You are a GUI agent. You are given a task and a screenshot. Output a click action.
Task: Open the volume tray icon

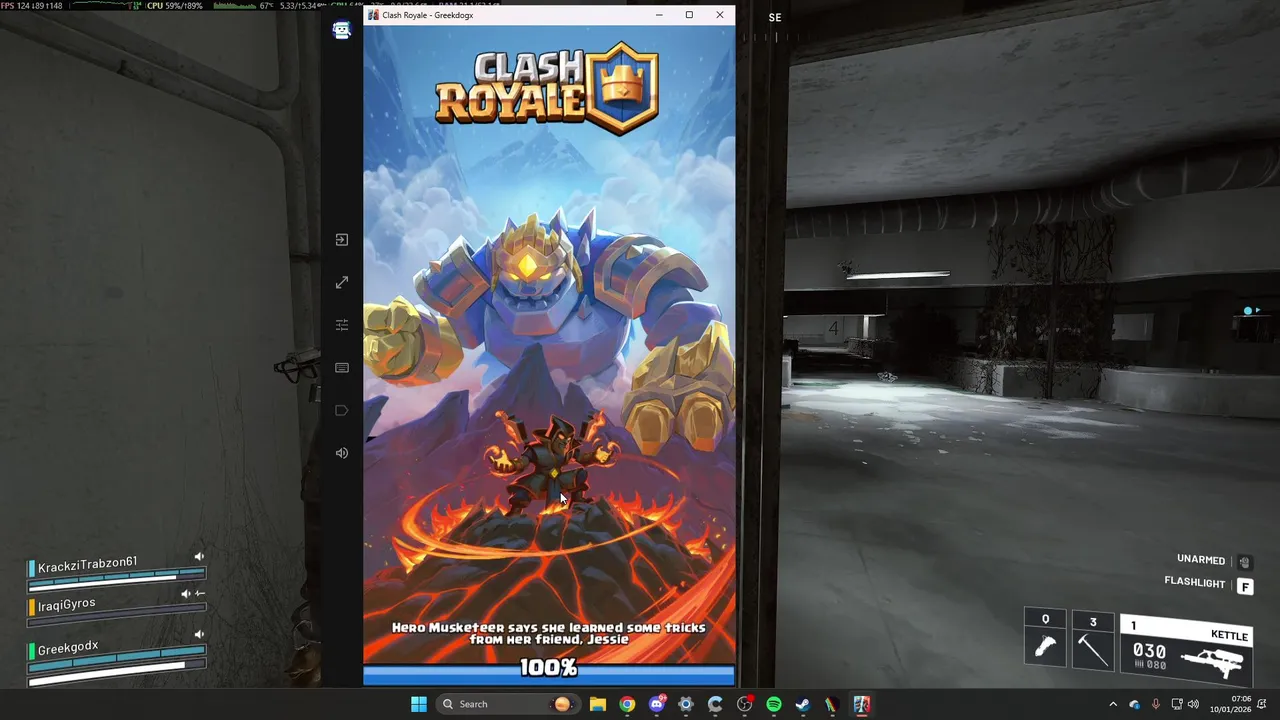coord(1194,704)
